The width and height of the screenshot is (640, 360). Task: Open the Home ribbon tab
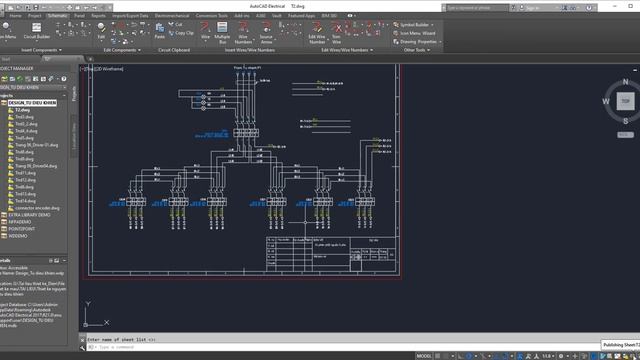click(x=16, y=16)
